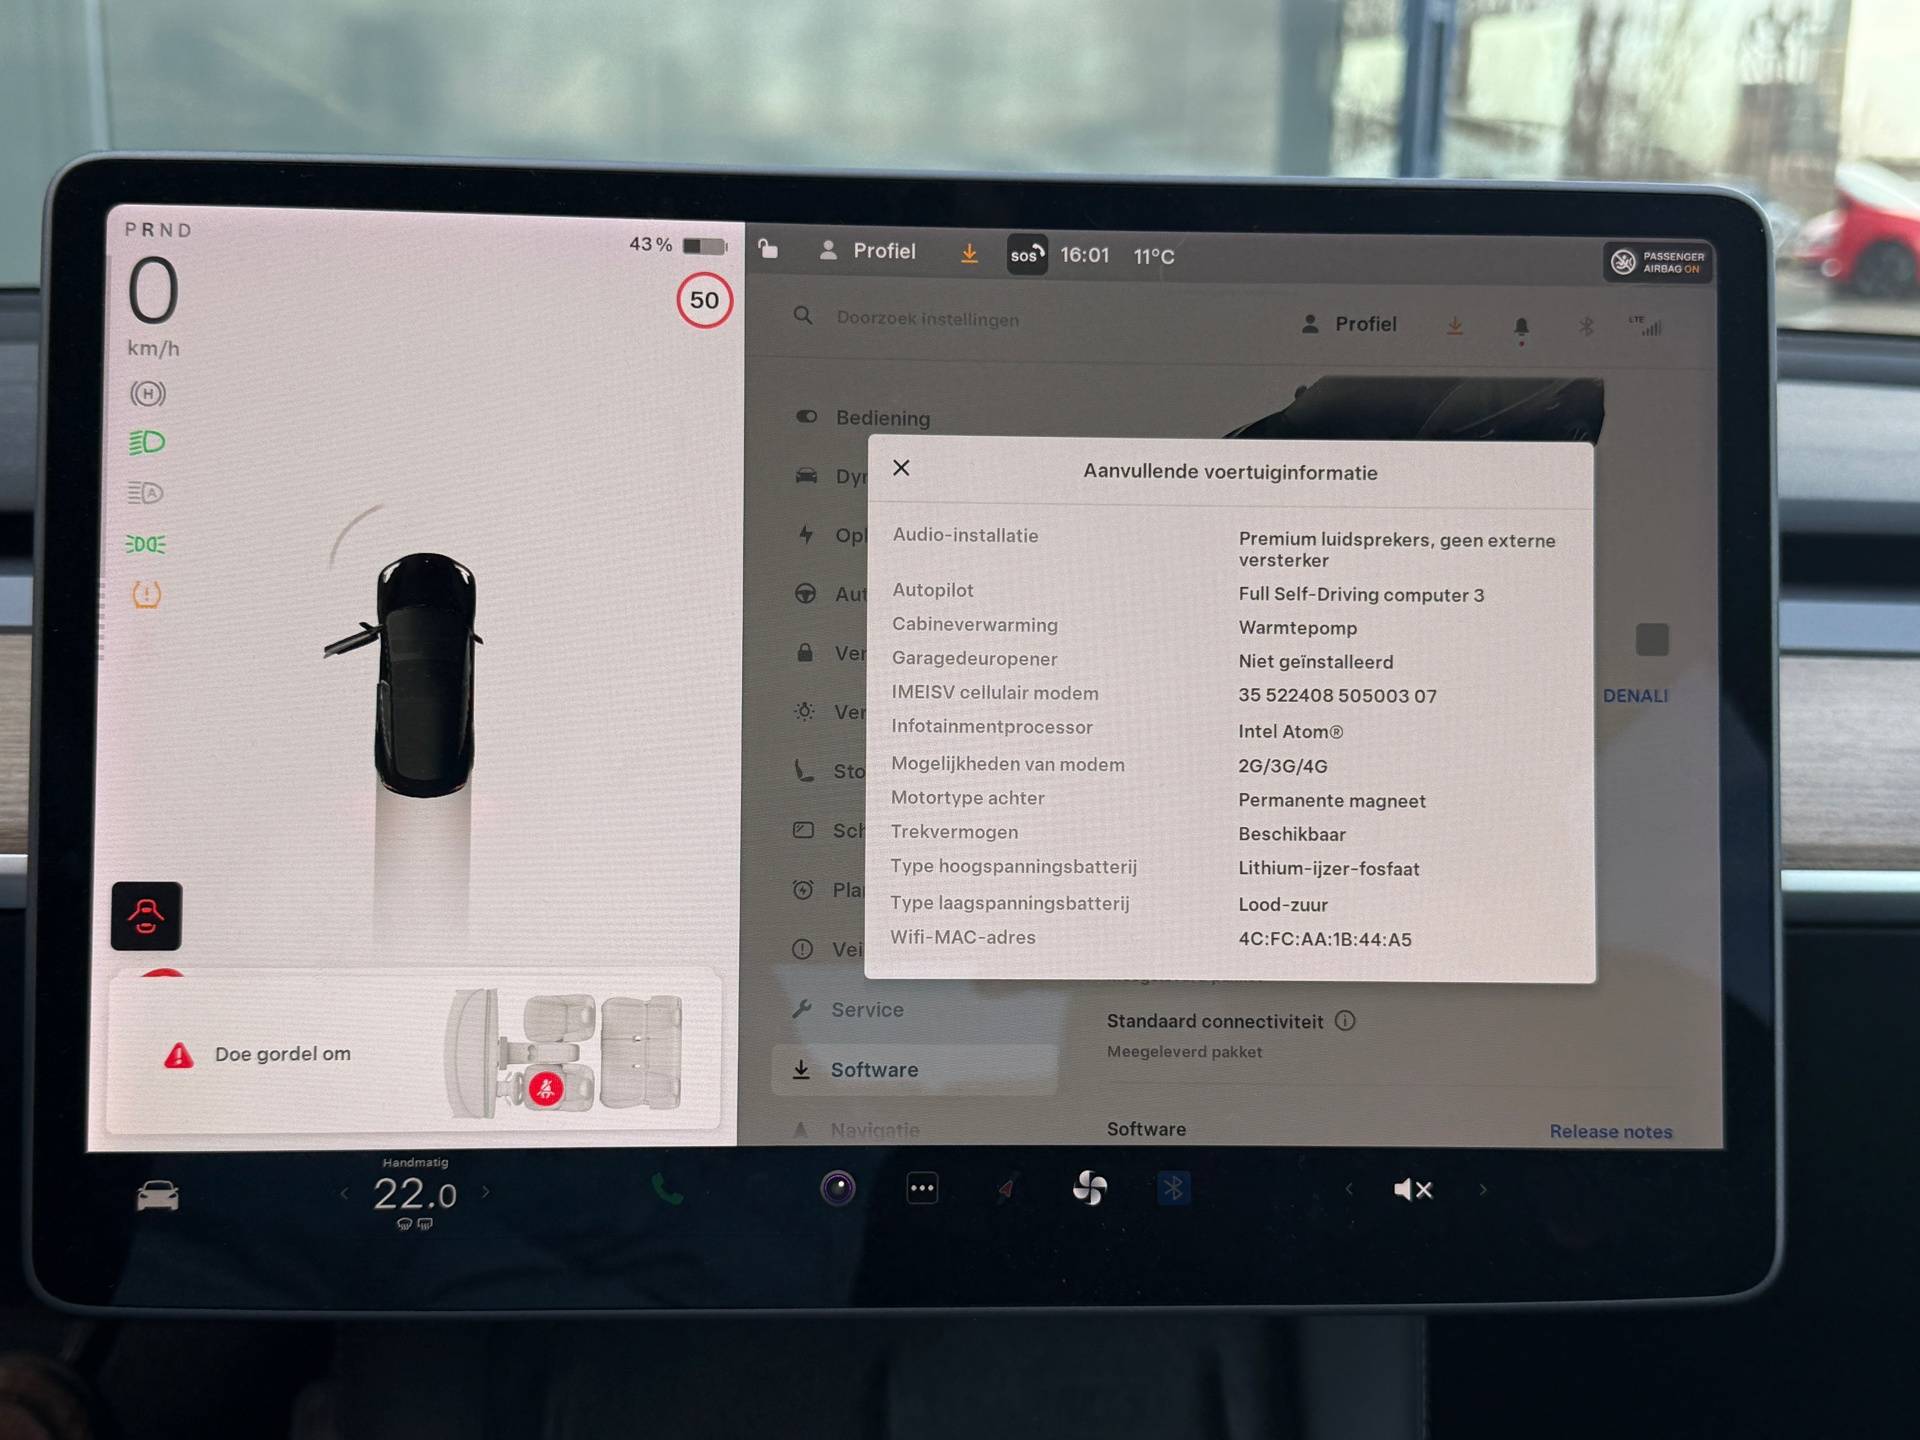Tap the green phone icon
Screen dimensions: 1920x1440
667,1189
